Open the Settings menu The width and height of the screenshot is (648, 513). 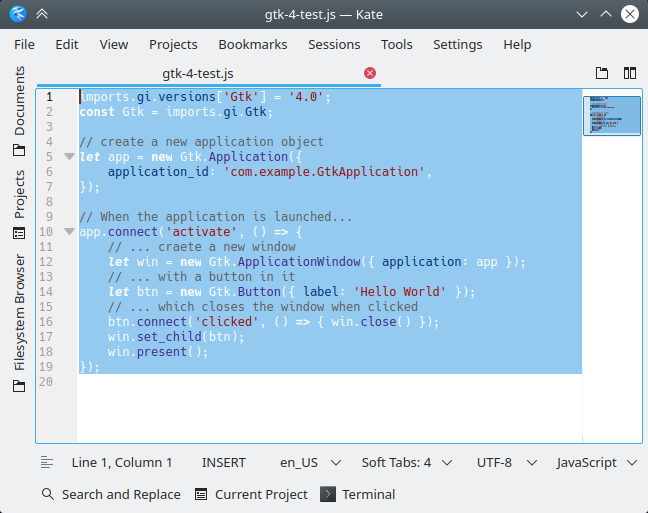click(457, 44)
